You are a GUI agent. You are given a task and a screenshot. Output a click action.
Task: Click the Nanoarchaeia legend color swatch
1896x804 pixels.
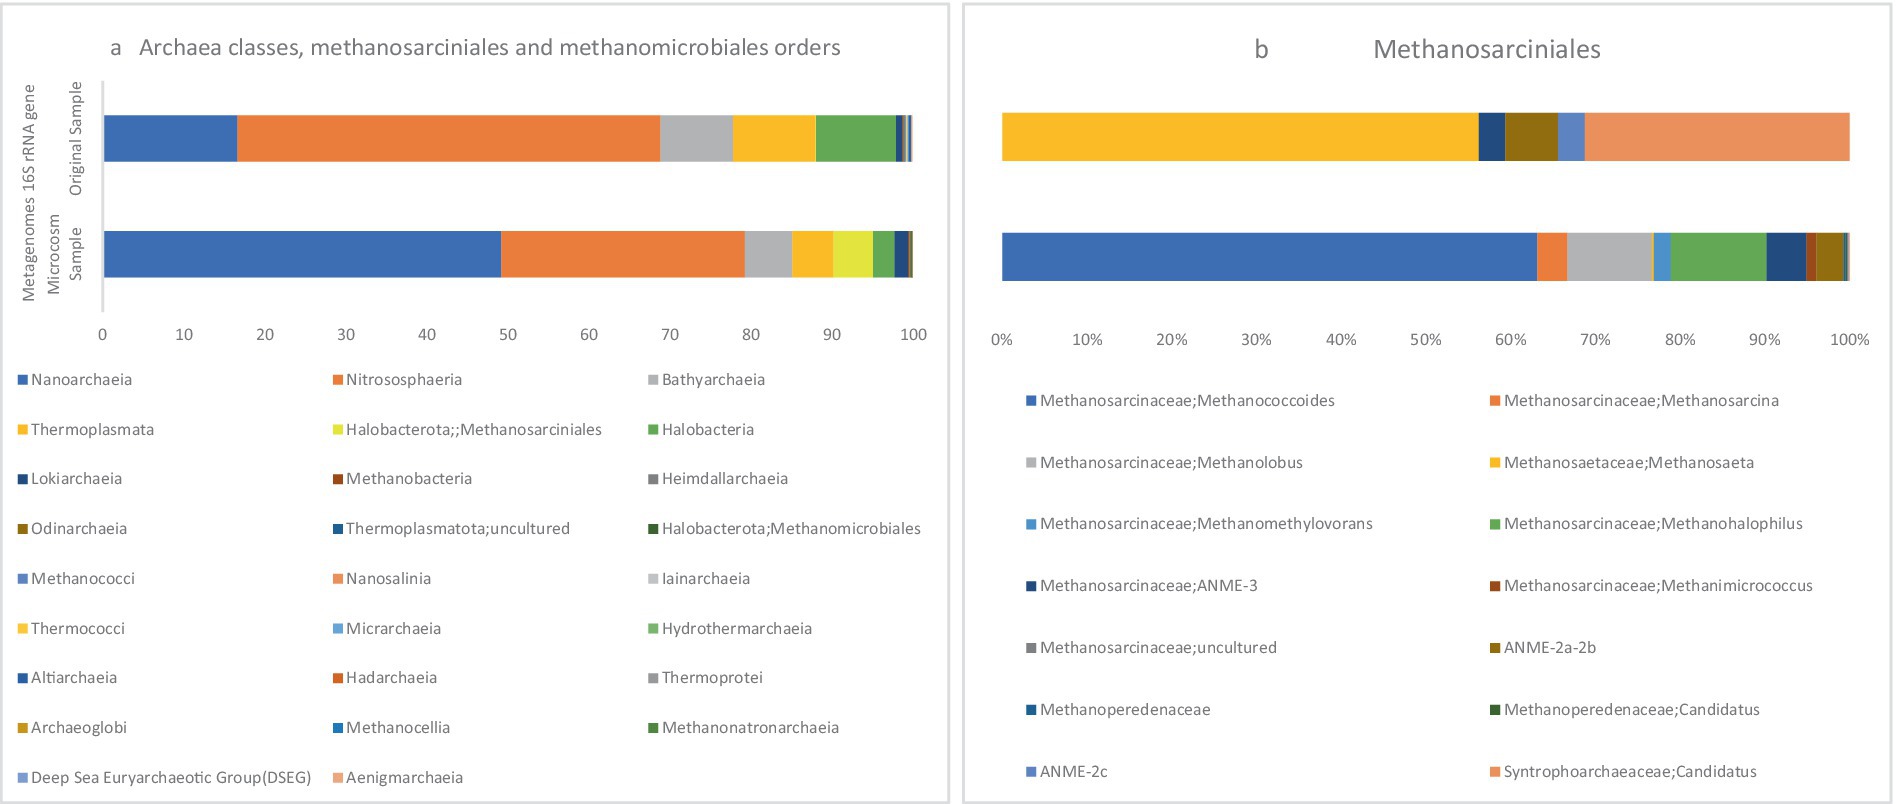coord(23,380)
